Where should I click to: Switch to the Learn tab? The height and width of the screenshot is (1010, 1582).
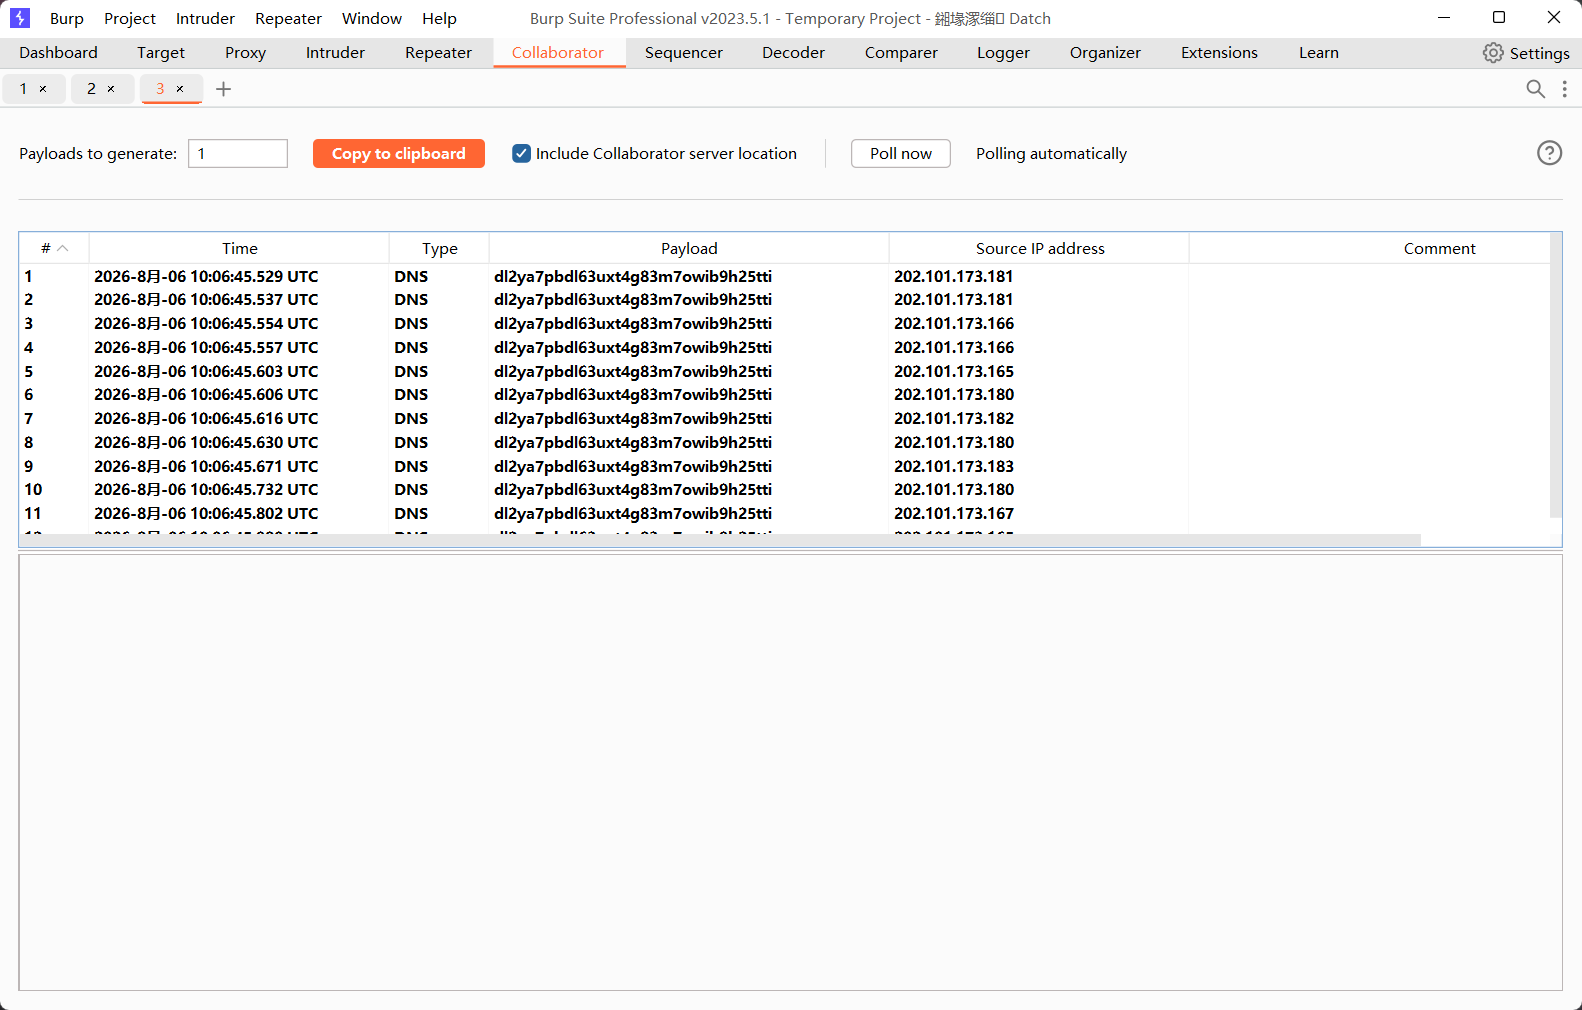(x=1318, y=53)
